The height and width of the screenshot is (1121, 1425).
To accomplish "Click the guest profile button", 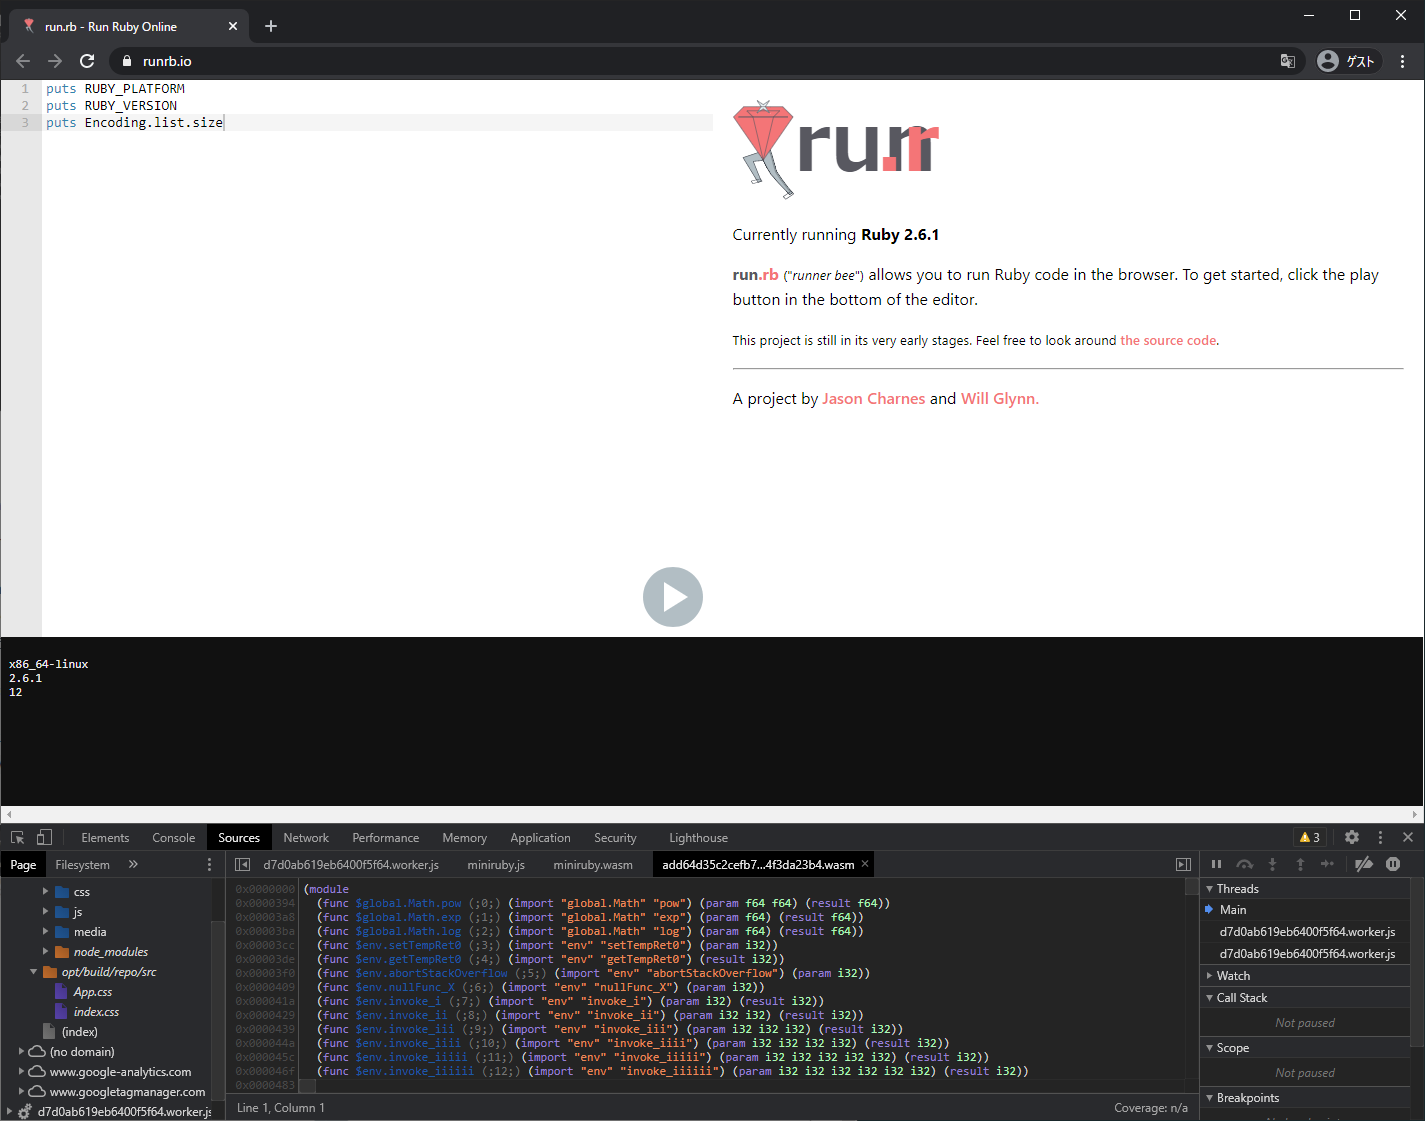I will [x=1348, y=61].
